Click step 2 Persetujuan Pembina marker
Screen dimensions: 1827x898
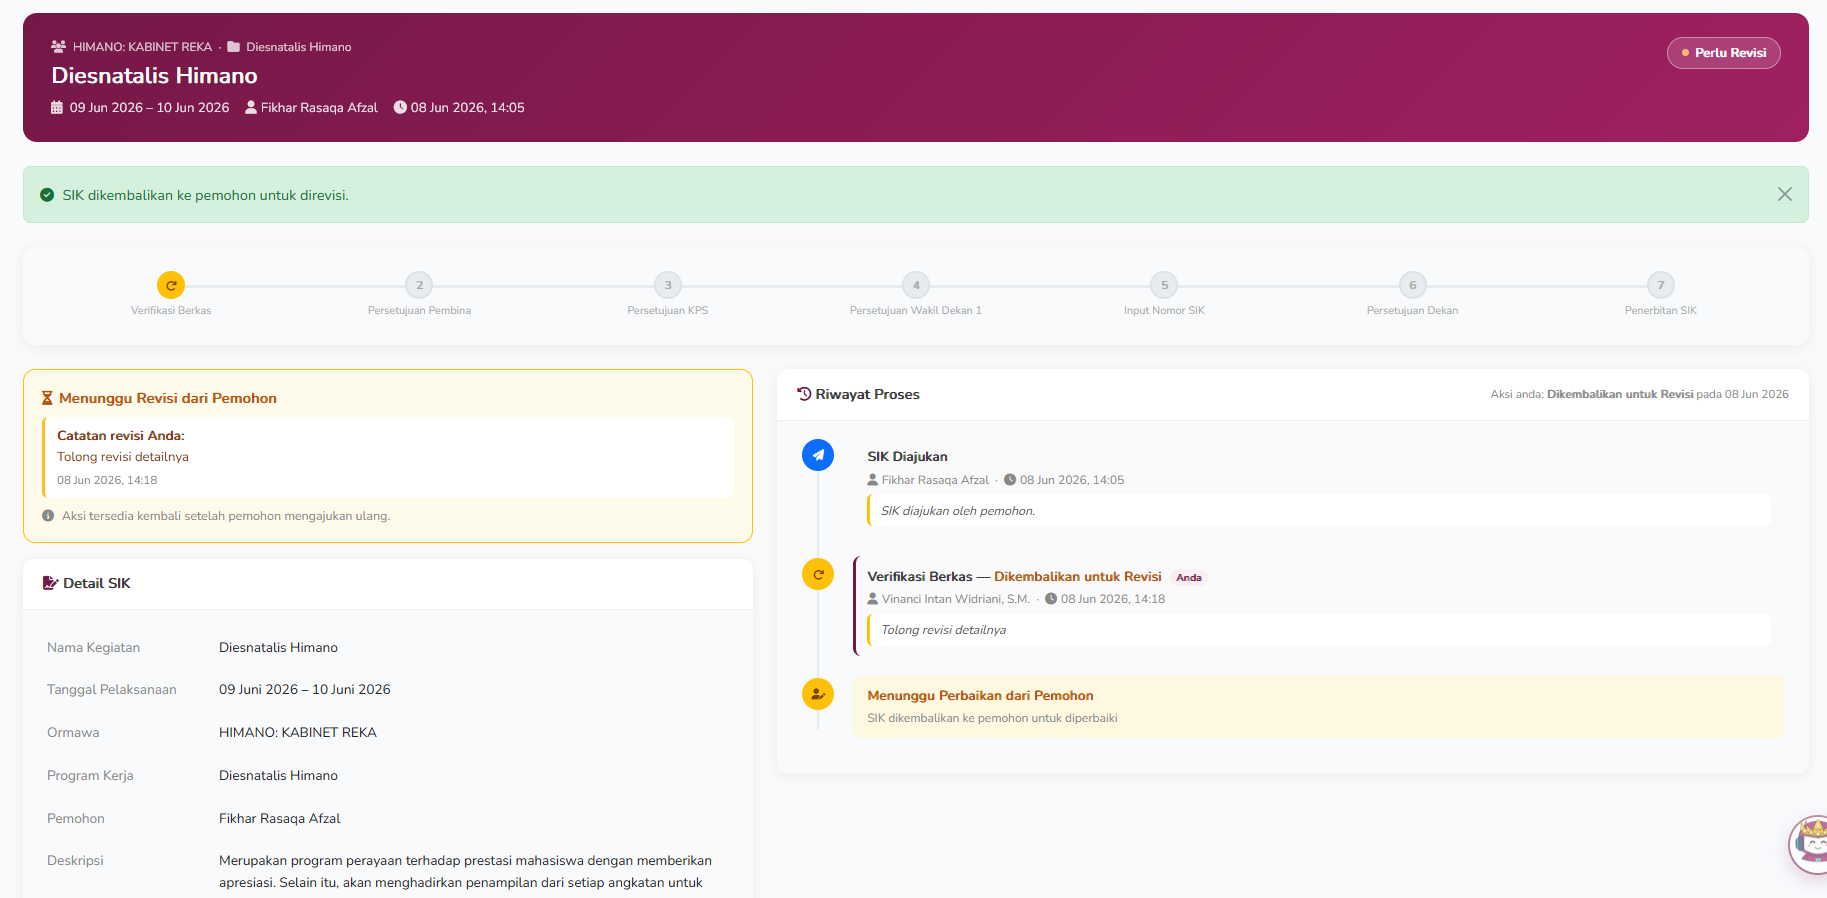419,285
